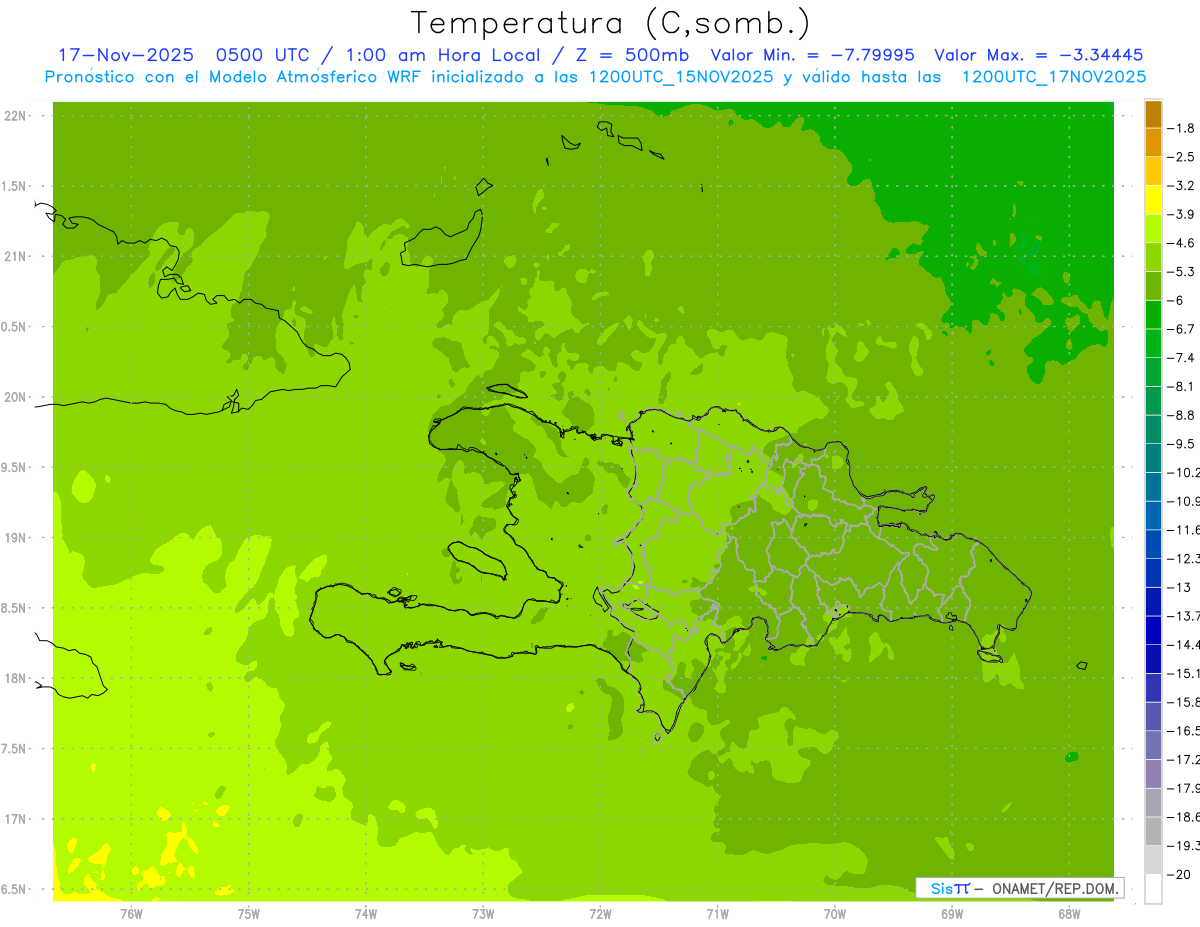
Task: Click the -7.4 value on the color scale
Action: (1181, 358)
